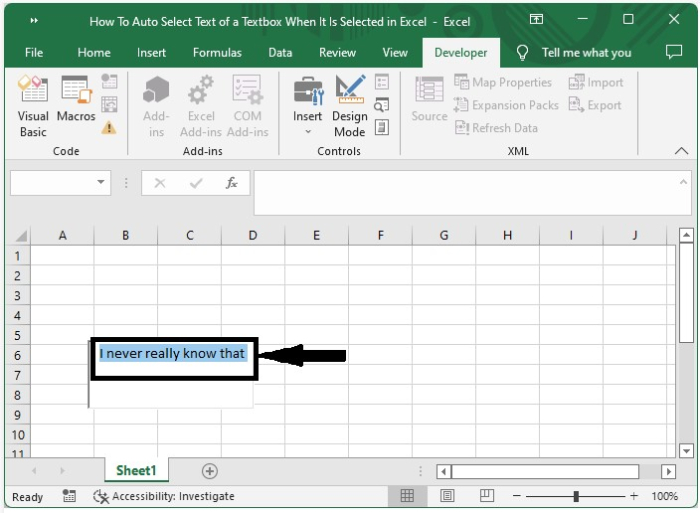The image size is (700, 513).
Task: Switch to the View tab
Action: click(395, 53)
